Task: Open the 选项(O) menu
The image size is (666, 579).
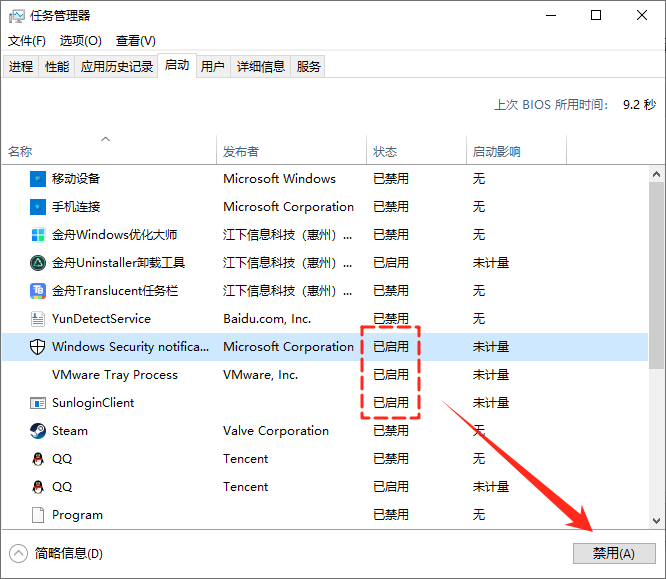Action: (x=80, y=41)
